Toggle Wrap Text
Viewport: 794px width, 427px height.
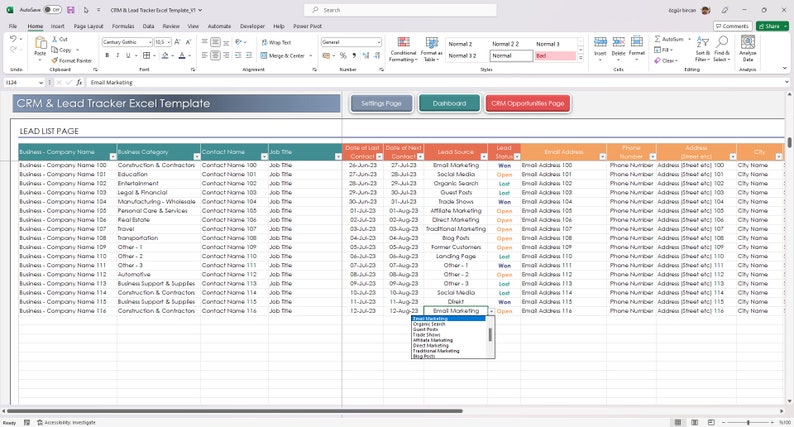tap(276, 43)
